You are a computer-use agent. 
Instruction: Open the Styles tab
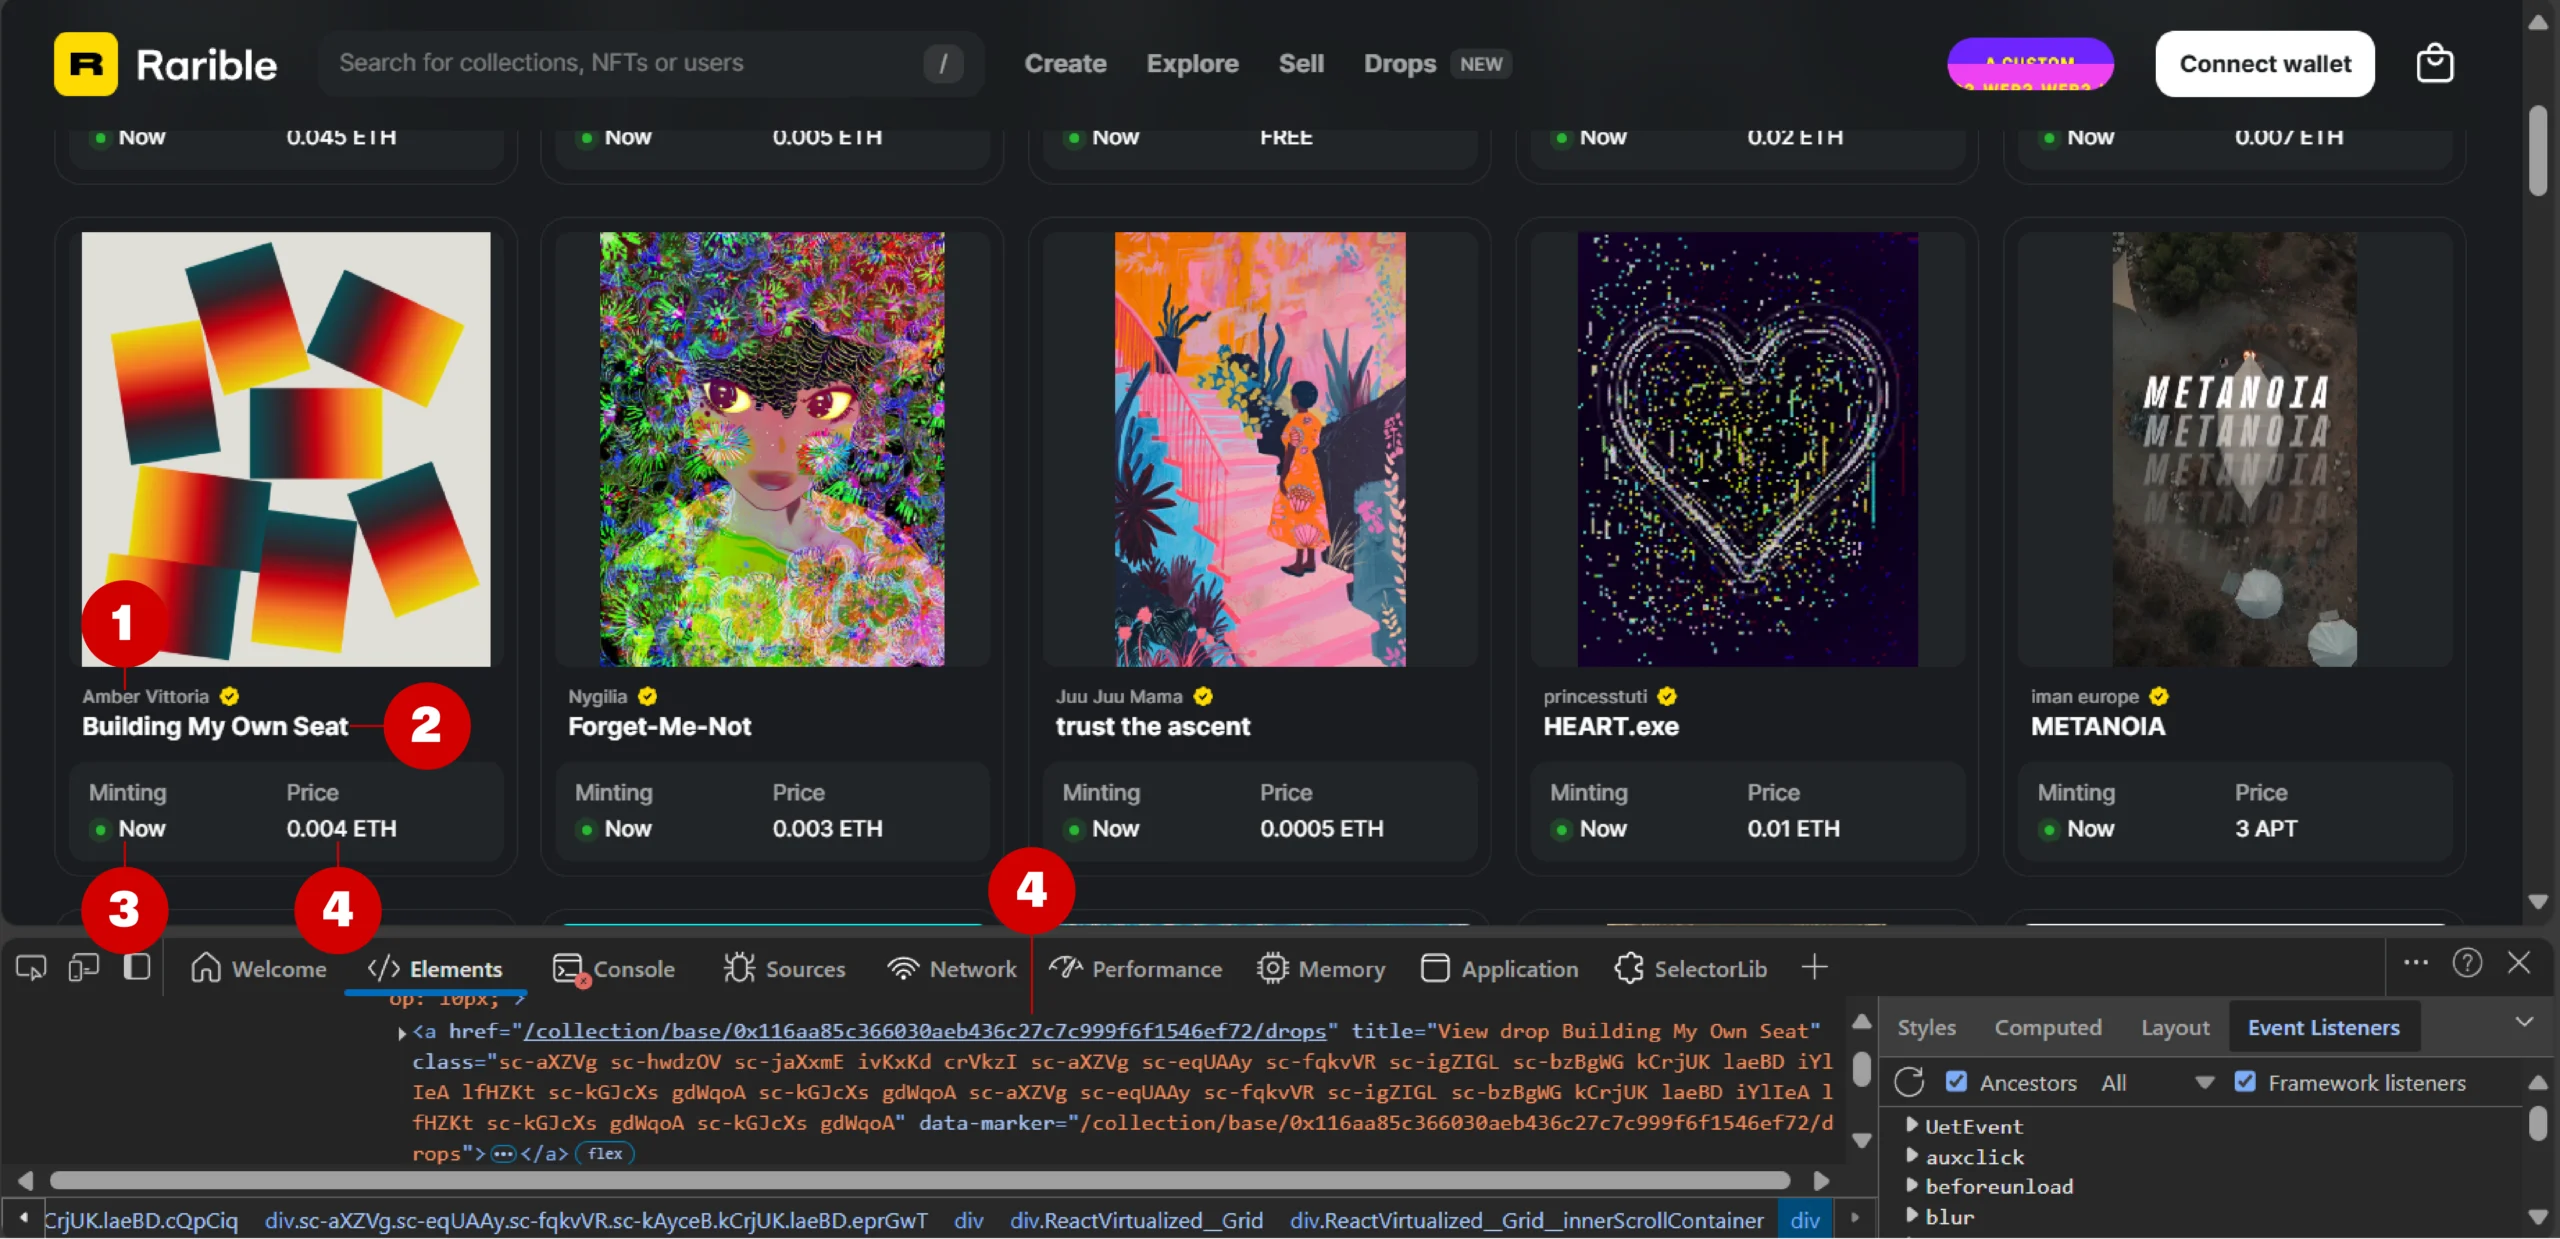click(x=1926, y=1027)
